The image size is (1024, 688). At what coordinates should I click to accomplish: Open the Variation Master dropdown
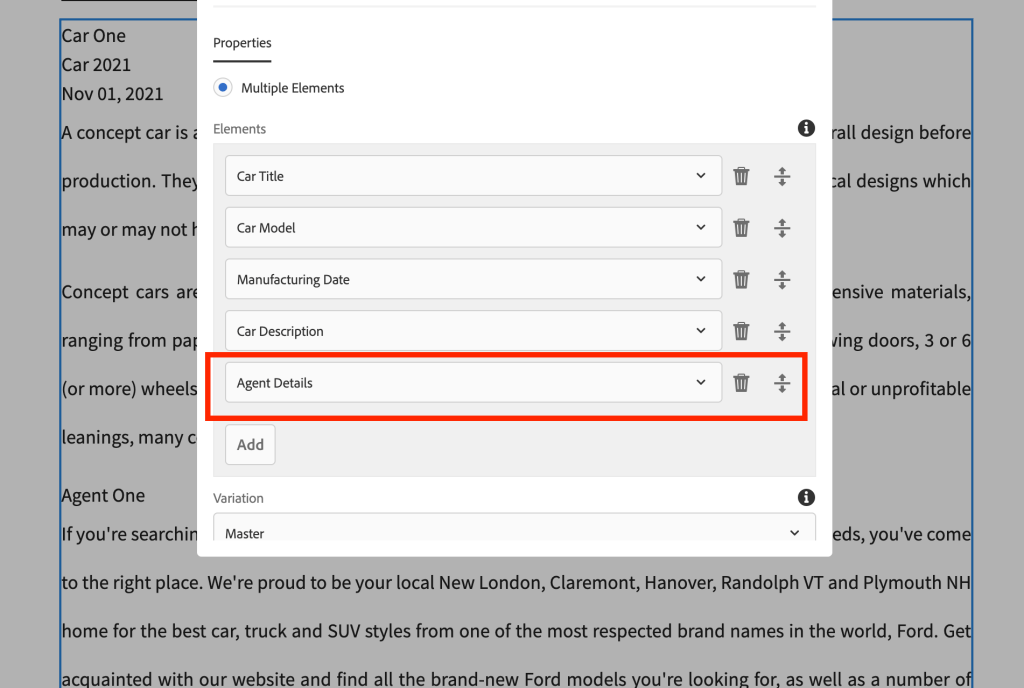click(x=514, y=533)
